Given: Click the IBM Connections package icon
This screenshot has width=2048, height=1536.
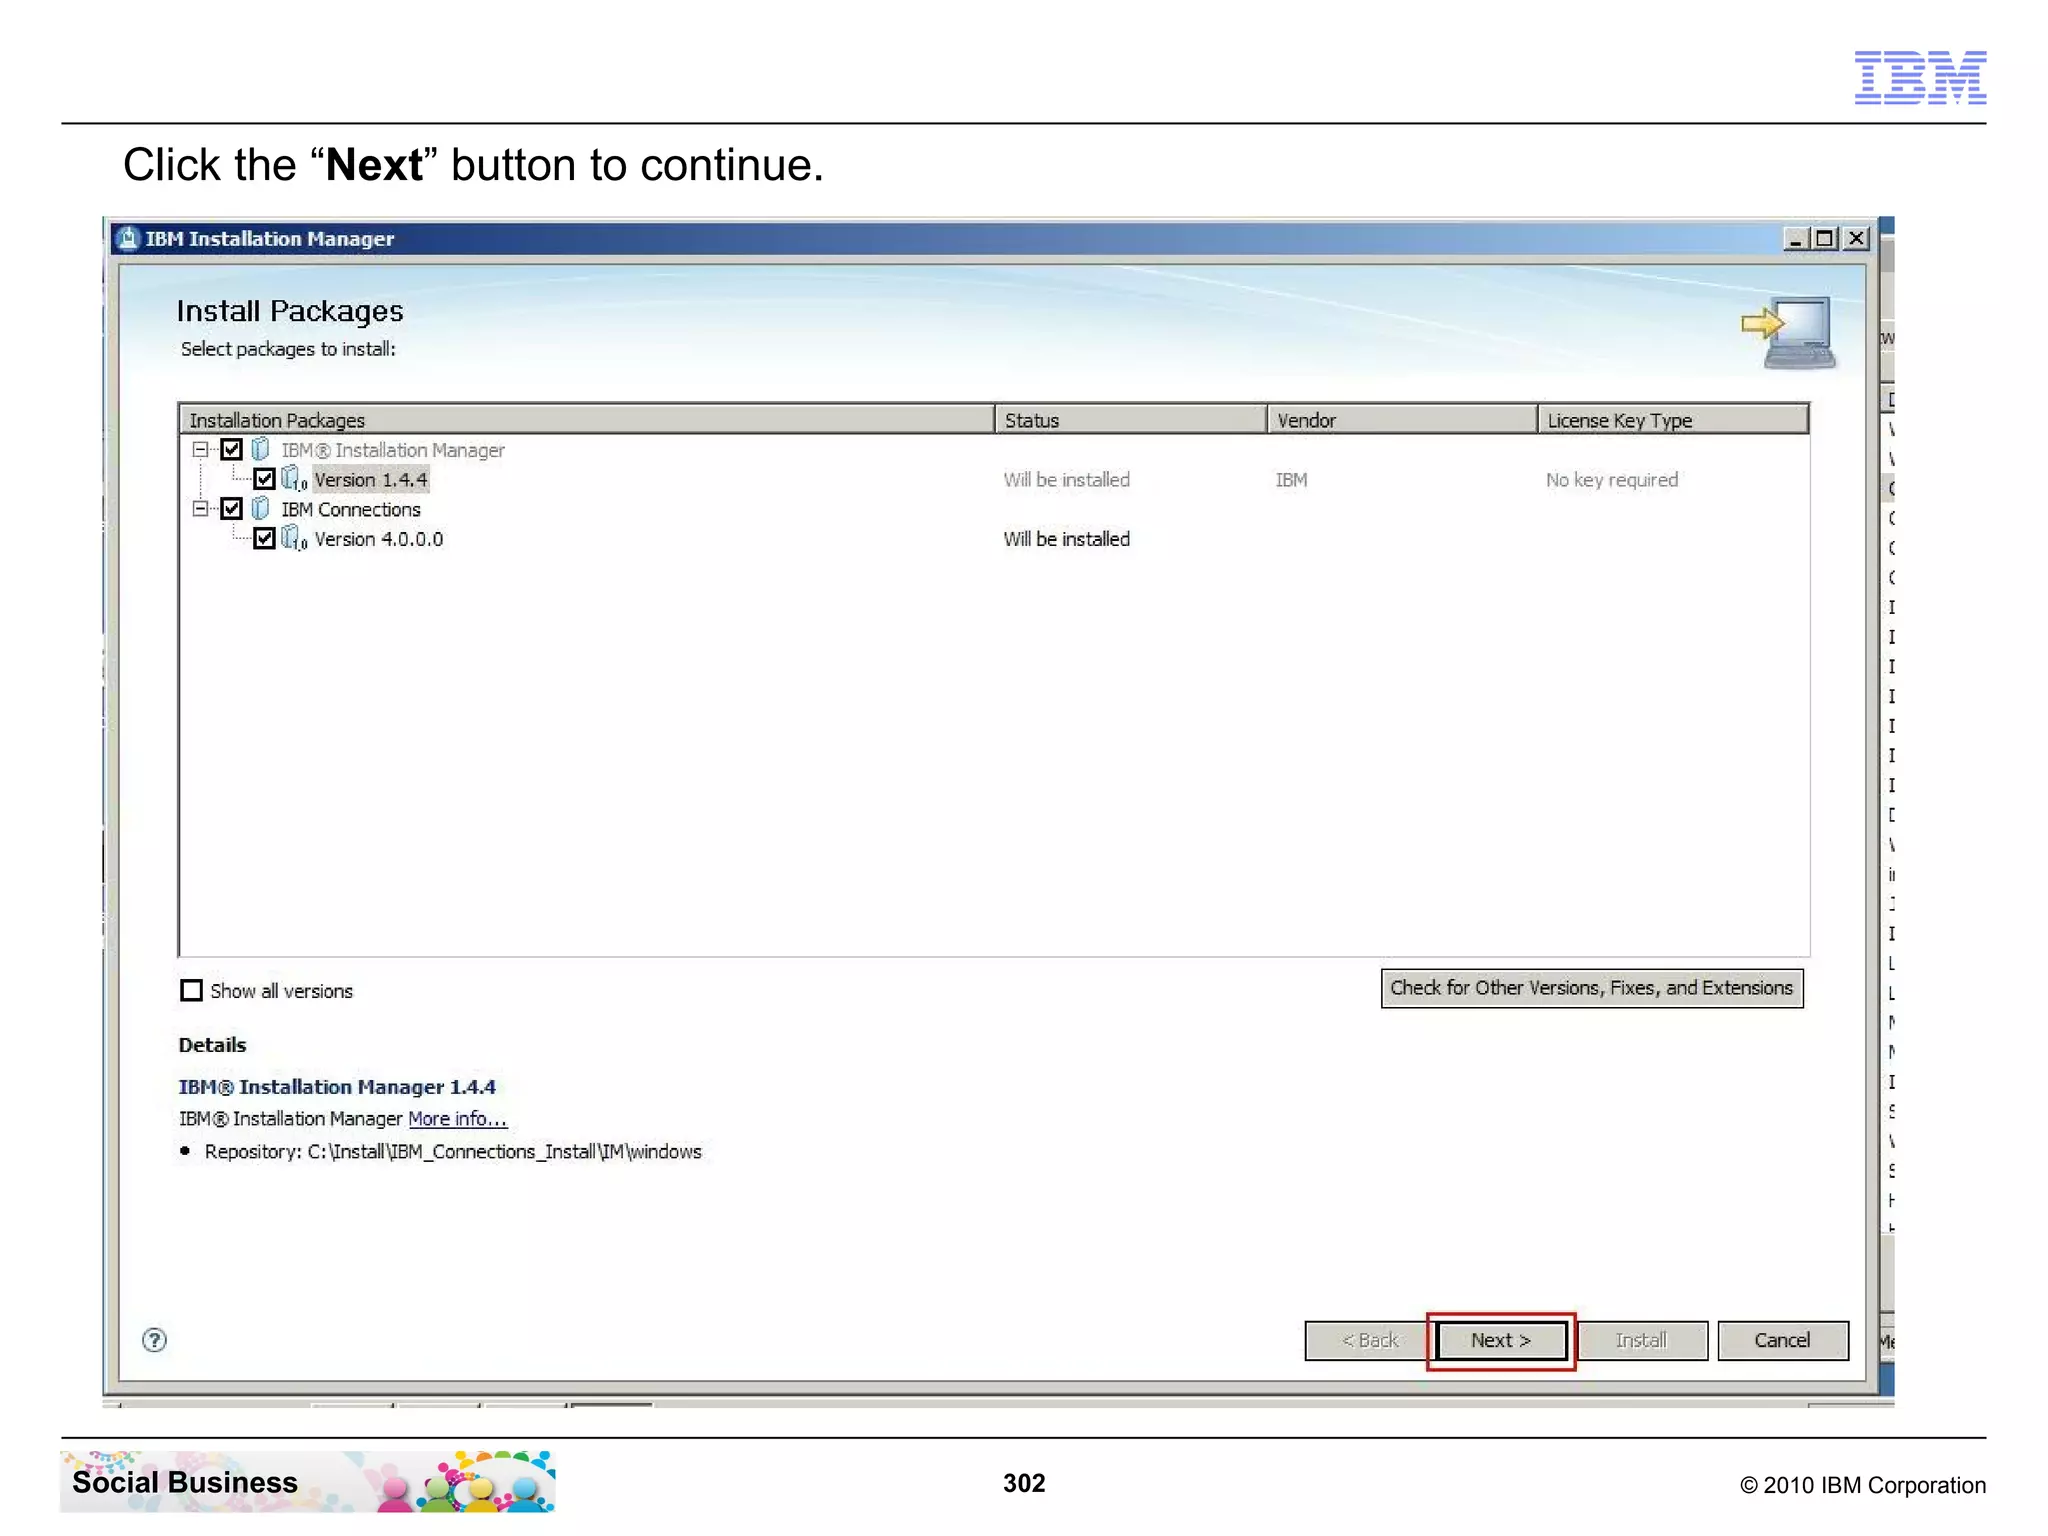Looking at the screenshot, I should [x=260, y=508].
